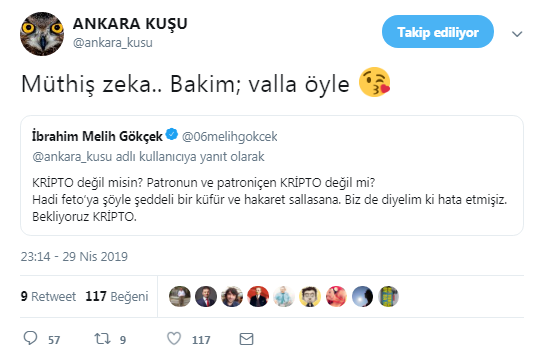Click the 23:14 - 29 Nis 2019 timestamp
Viewport: 533px width, 361px height.
tap(74, 256)
